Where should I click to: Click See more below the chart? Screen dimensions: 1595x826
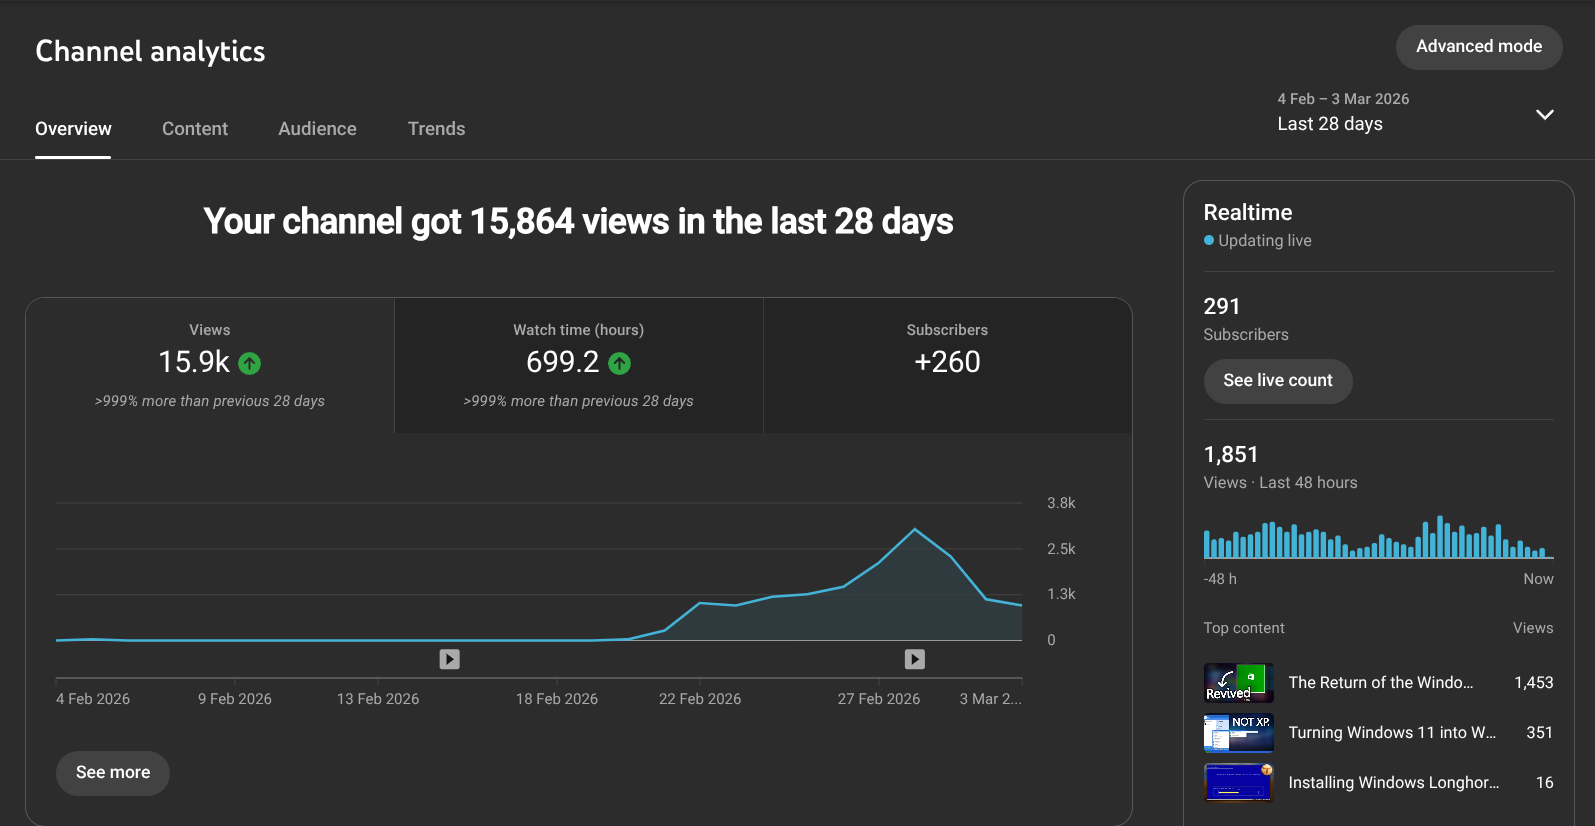tap(113, 773)
